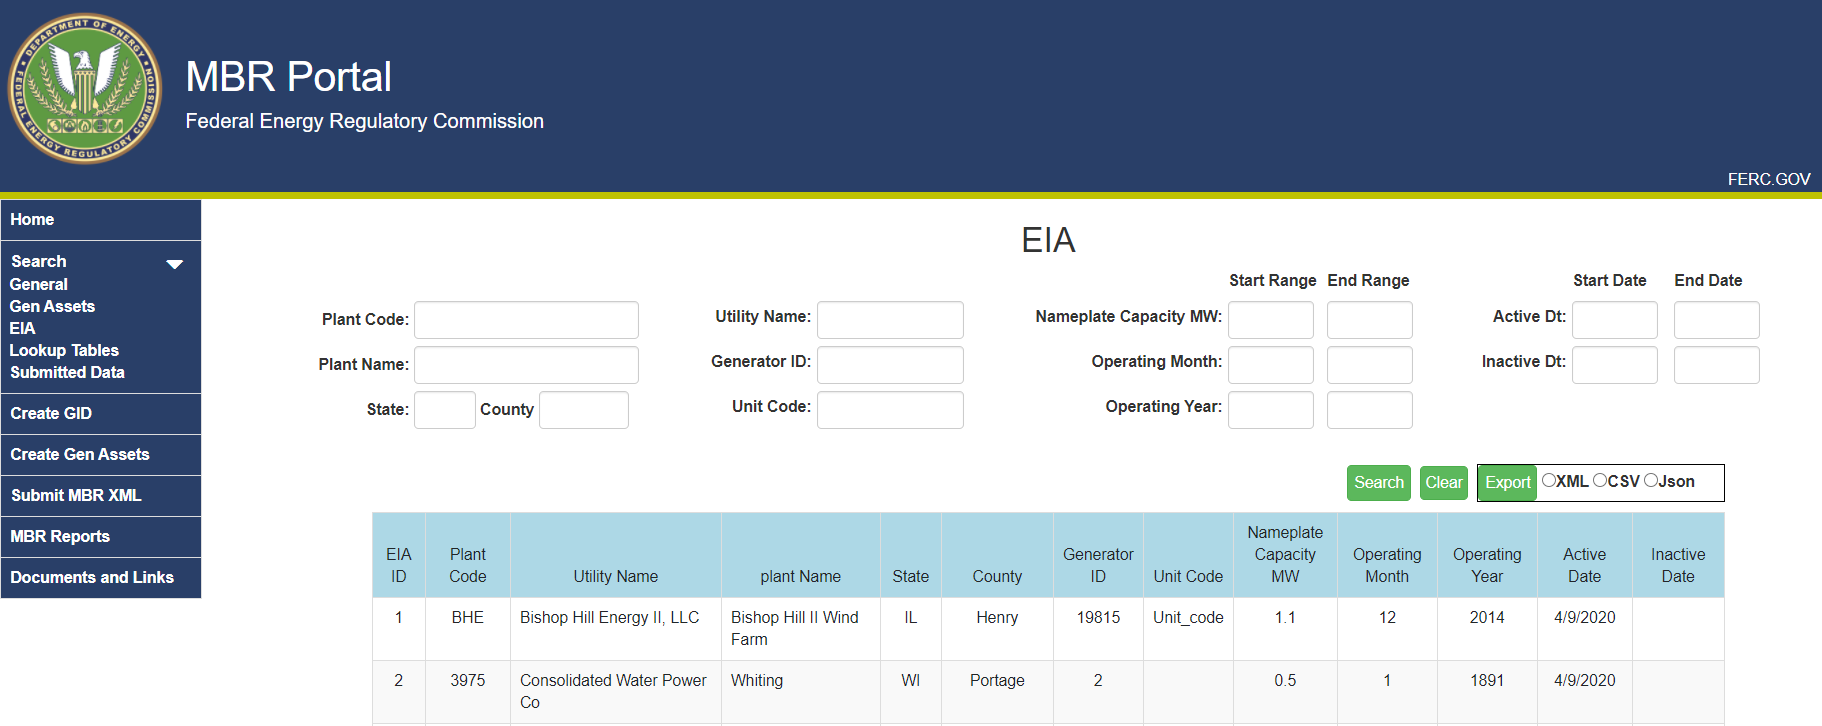Go to Home in sidebar
This screenshot has height=726, width=1822.
coord(32,220)
